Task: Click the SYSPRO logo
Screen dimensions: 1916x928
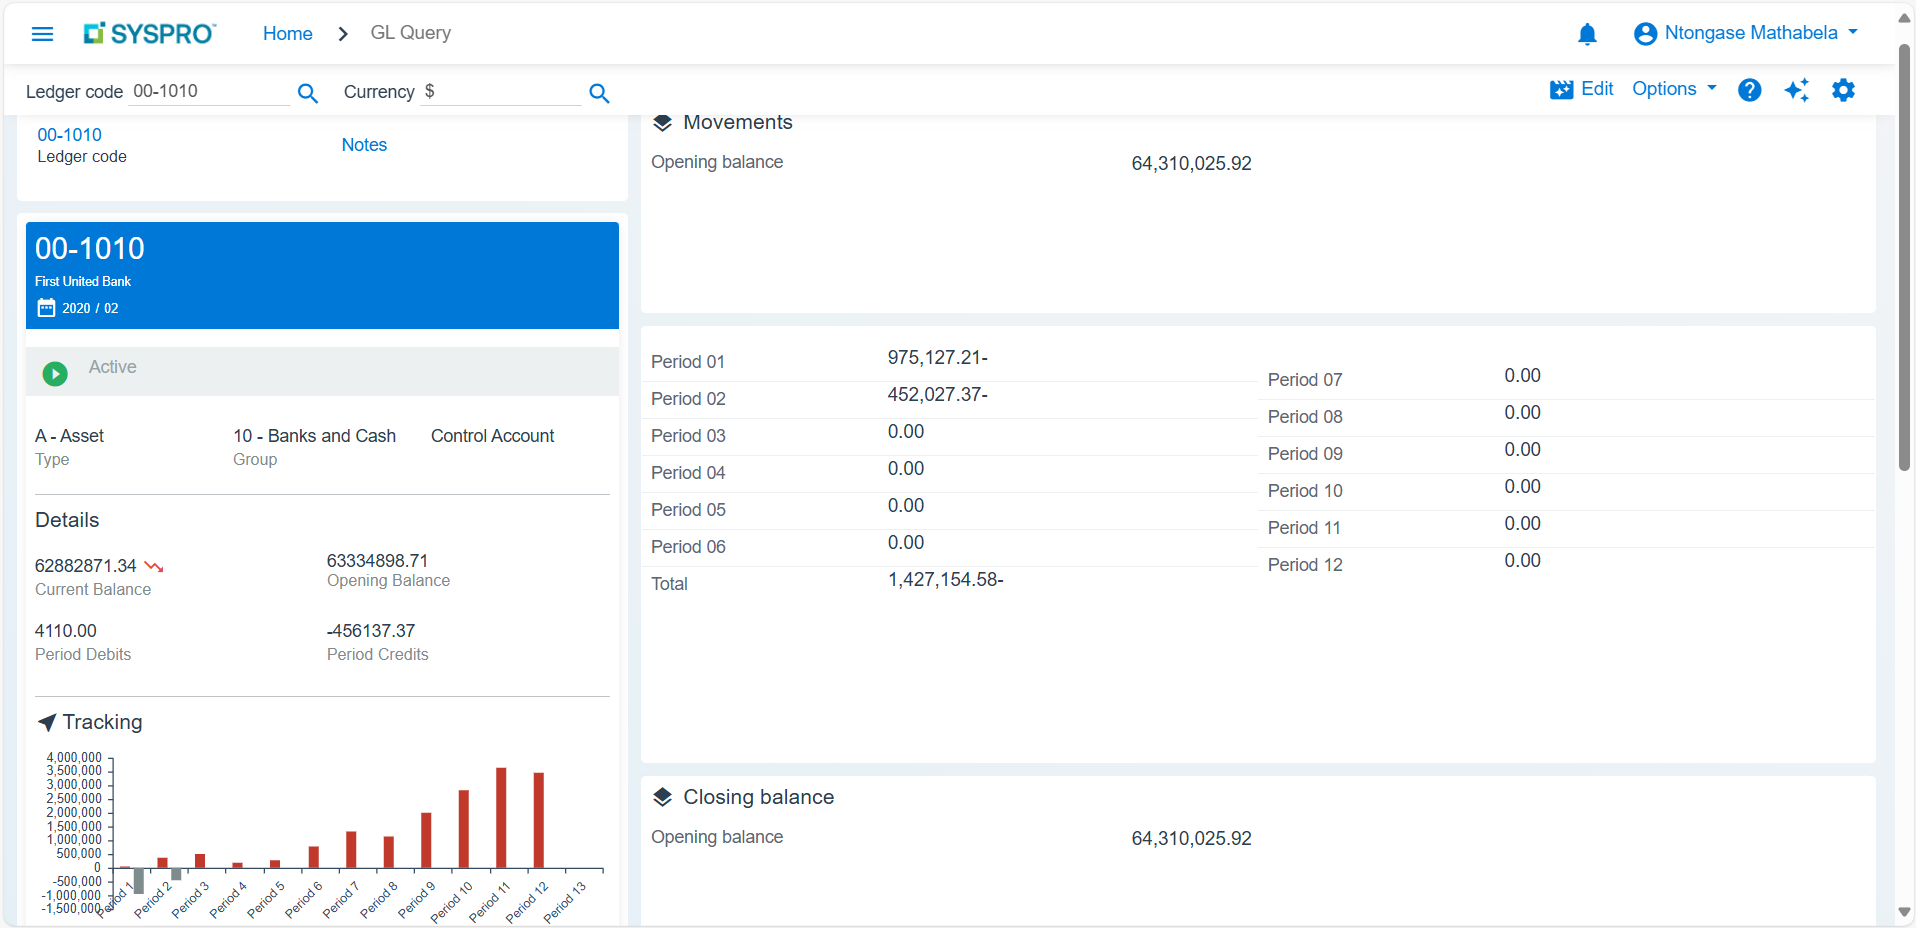Action: tap(149, 34)
